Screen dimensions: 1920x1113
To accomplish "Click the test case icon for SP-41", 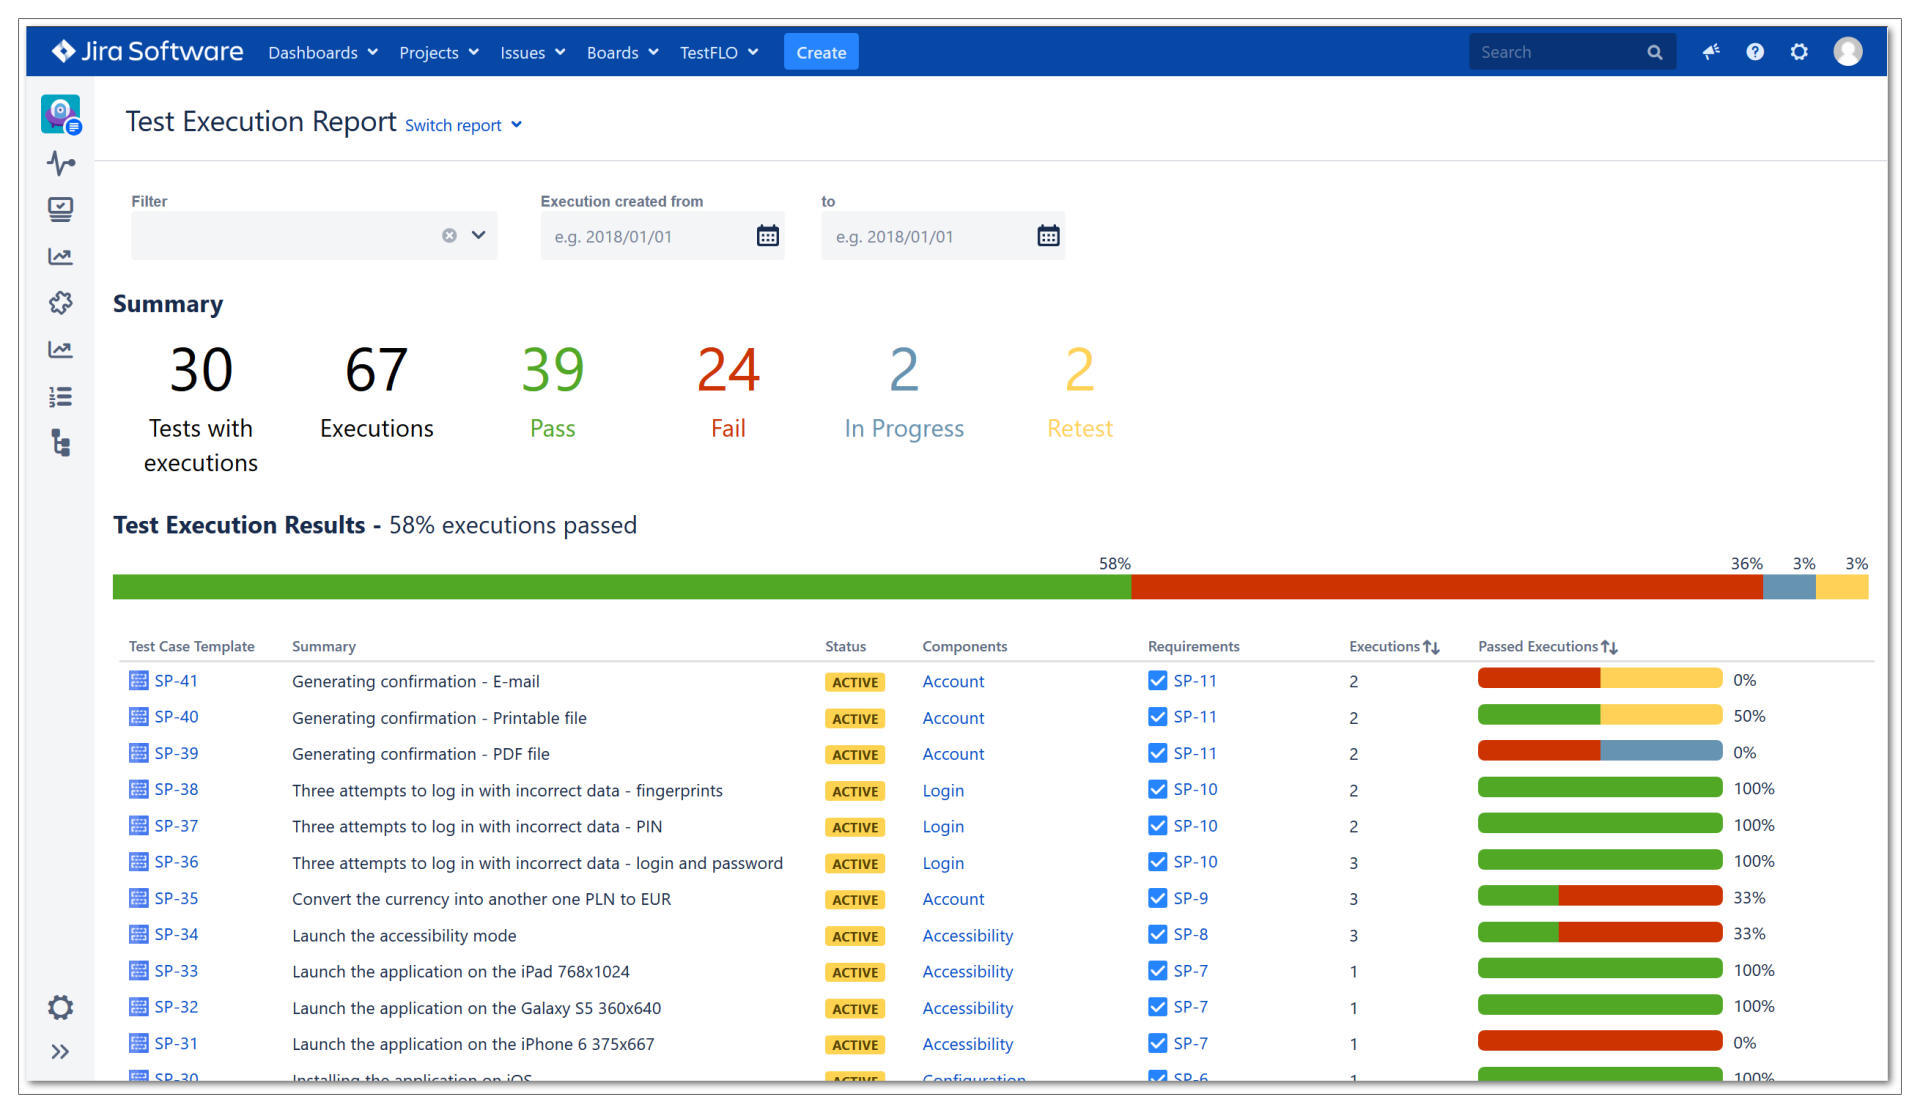I will (139, 681).
